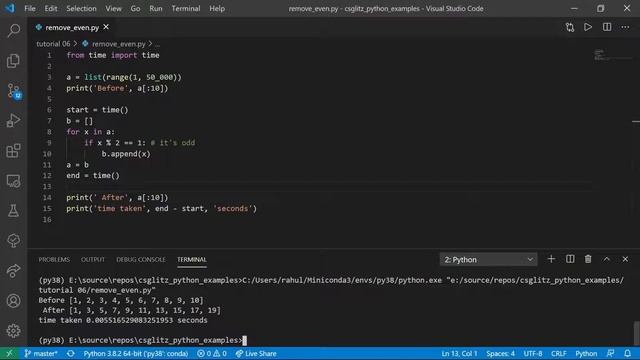640x360 pixels.
Task: Close the terminal panel
Action: (x=625, y=259)
